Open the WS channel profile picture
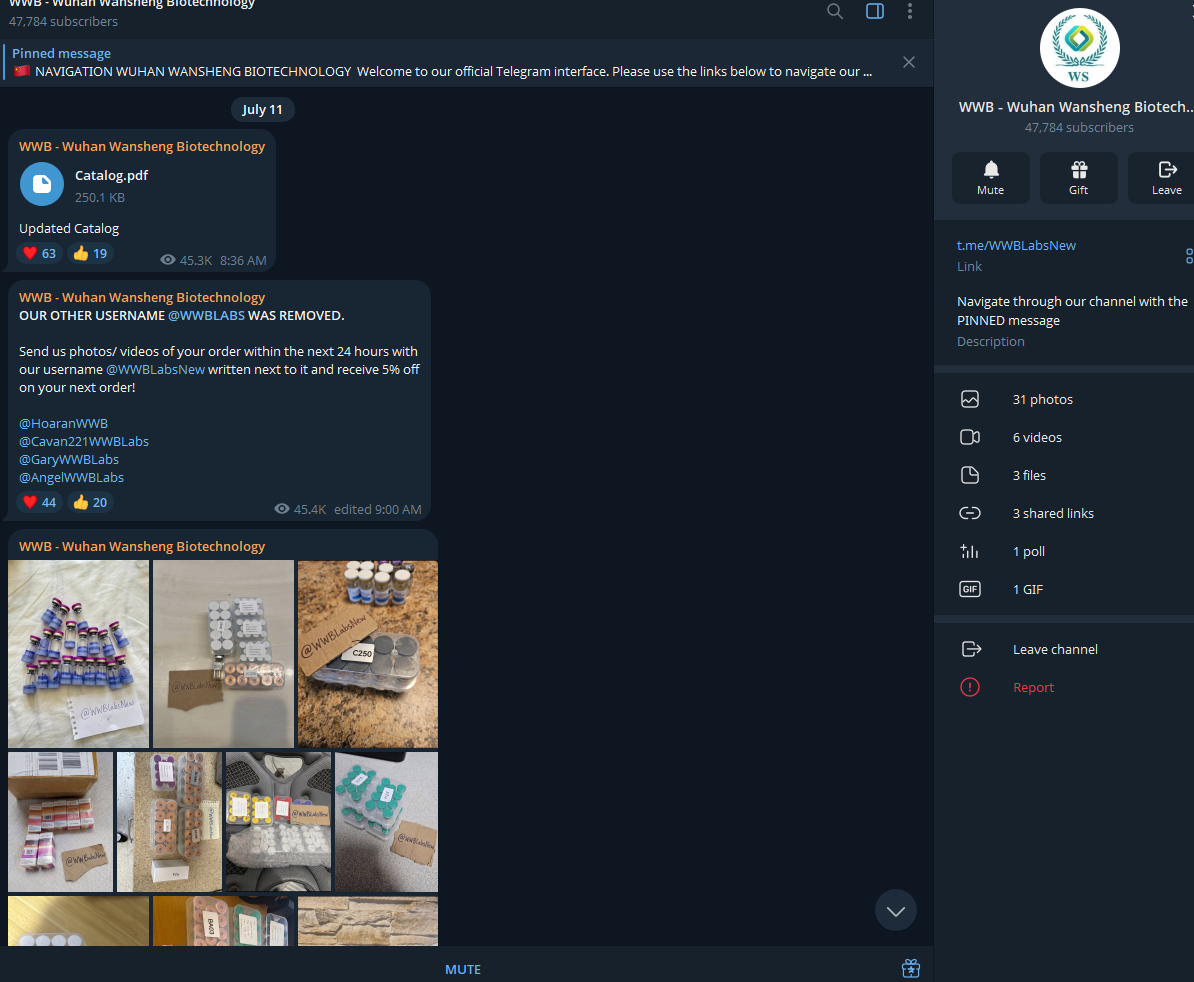Viewport: 1194px width, 982px height. (x=1079, y=48)
